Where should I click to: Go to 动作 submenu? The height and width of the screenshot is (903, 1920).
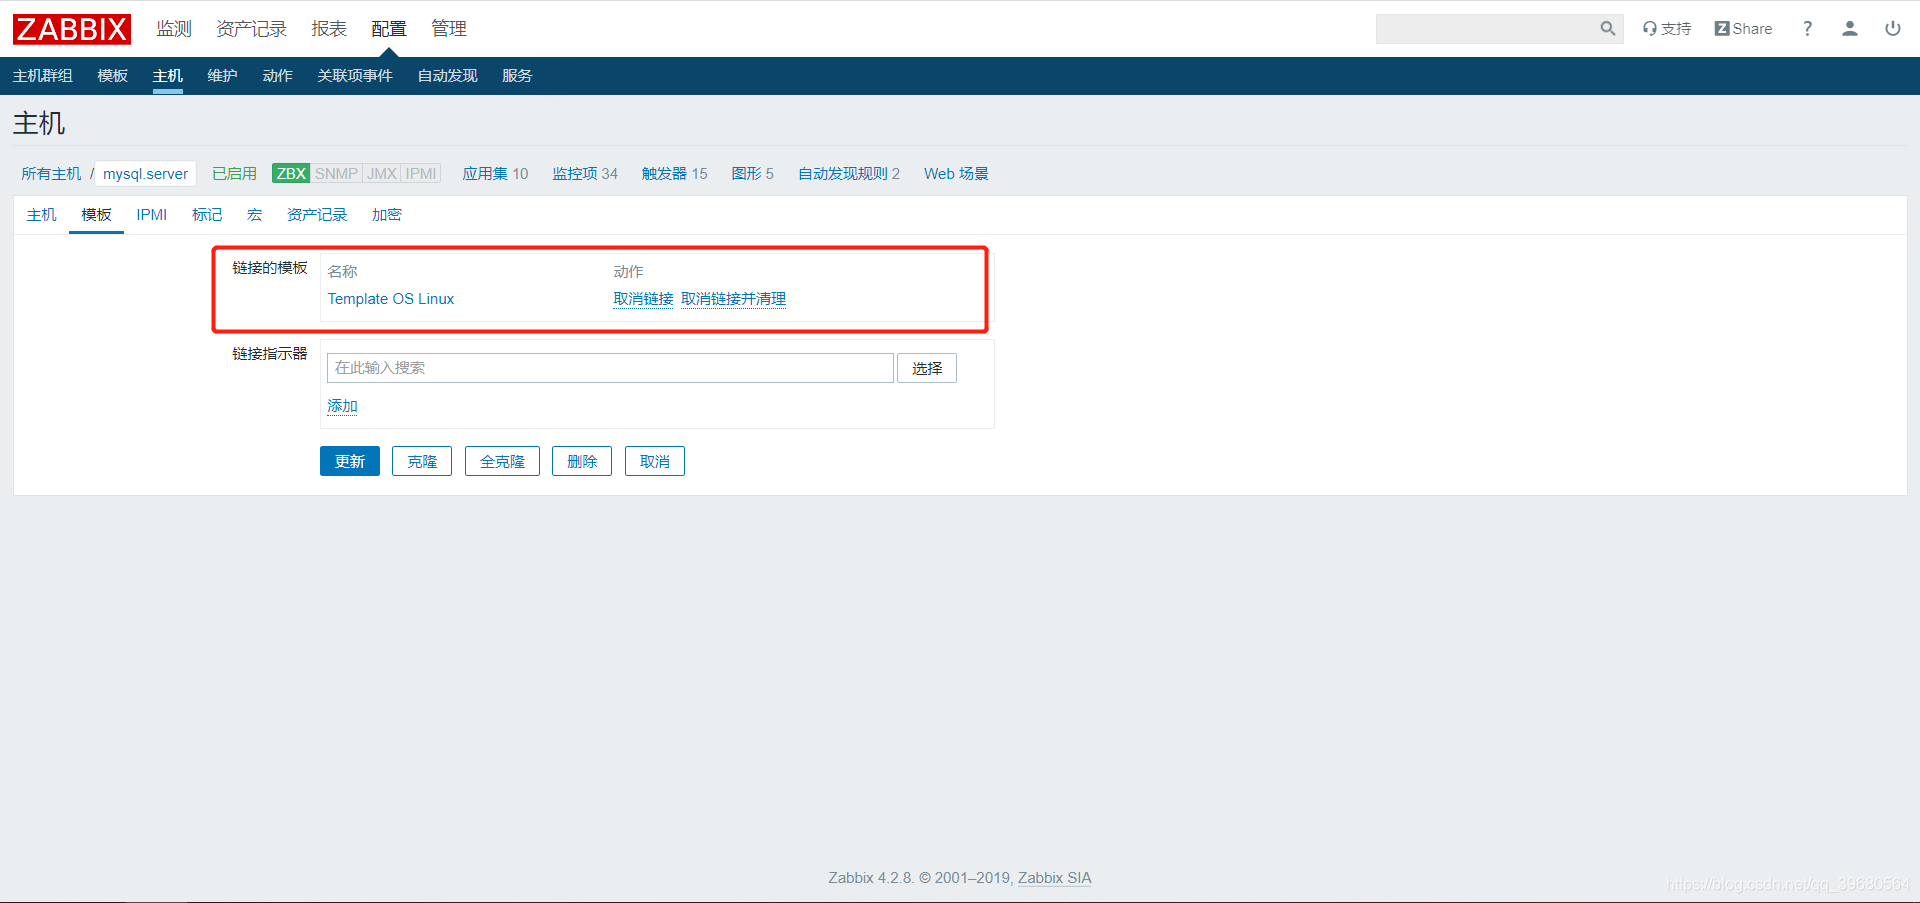278,76
